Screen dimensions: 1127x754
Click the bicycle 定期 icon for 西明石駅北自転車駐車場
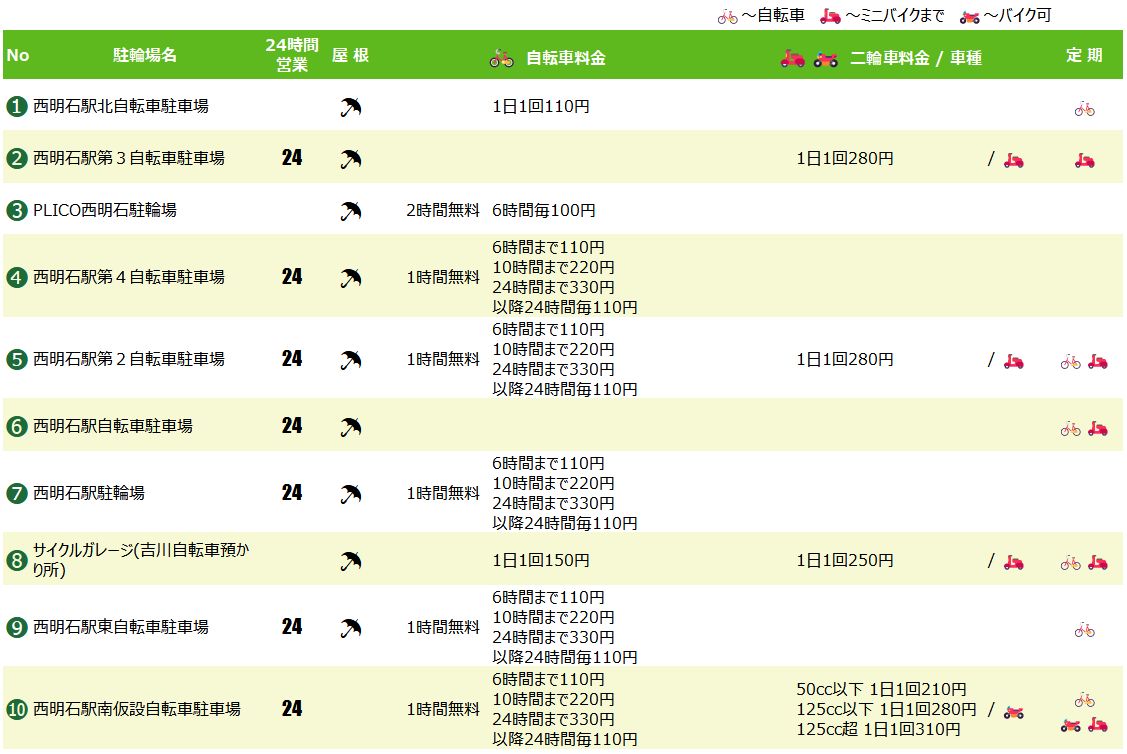pyautogui.click(x=1084, y=109)
